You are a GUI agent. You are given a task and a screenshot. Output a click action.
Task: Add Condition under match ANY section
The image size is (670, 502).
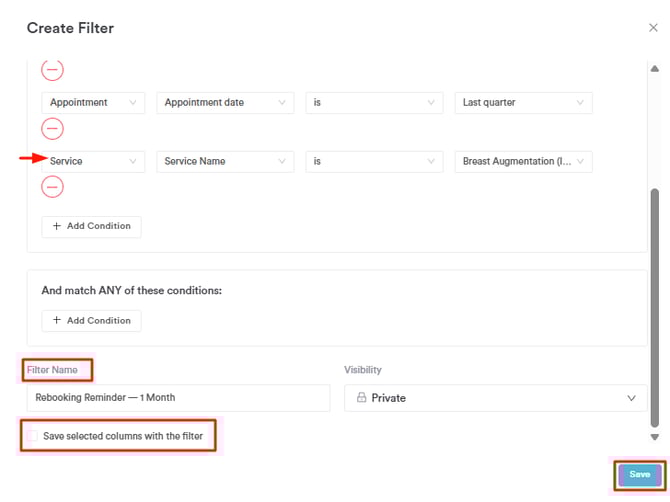click(x=91, y=321)
